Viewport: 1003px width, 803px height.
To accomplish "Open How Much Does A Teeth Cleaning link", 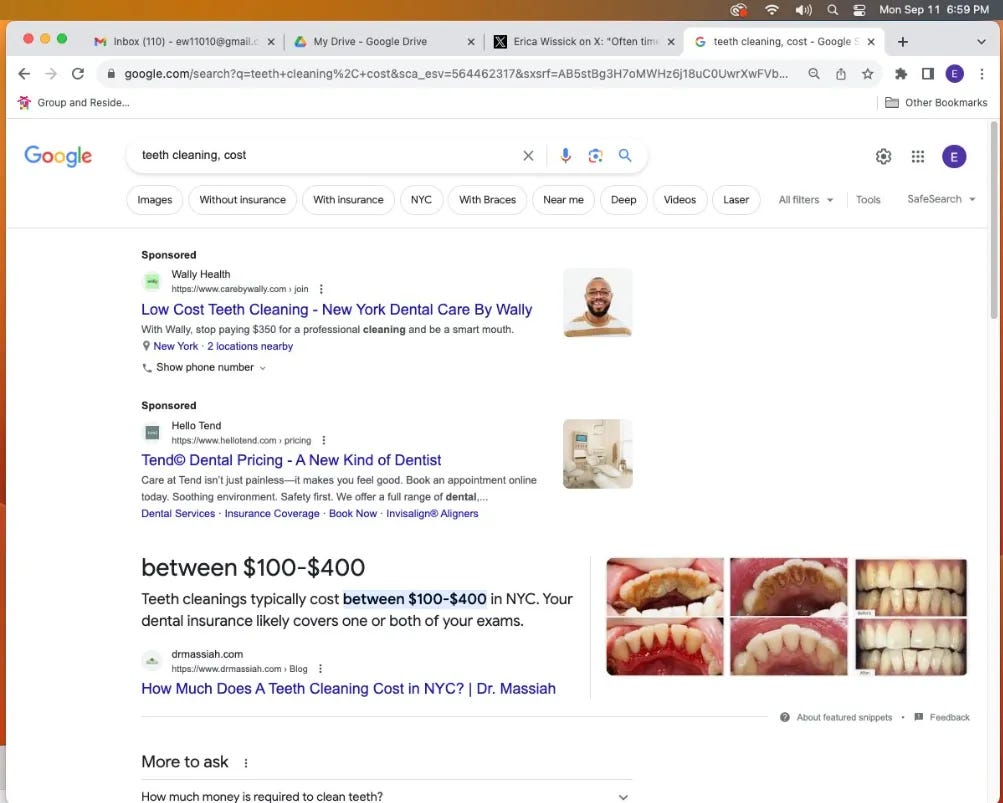I will [349, 688].
